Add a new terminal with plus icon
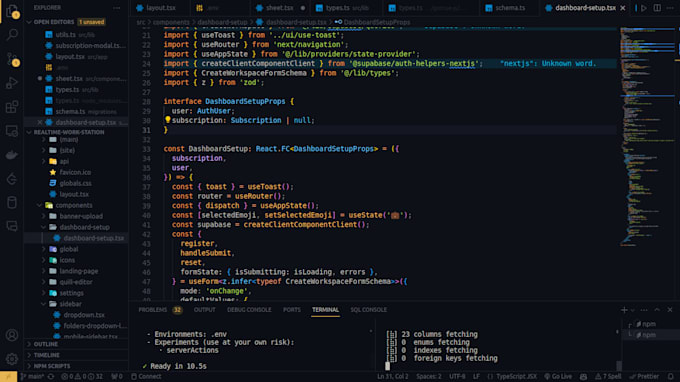Image resolution: width=680 pixels, height=382 pixels. point(624,310)
